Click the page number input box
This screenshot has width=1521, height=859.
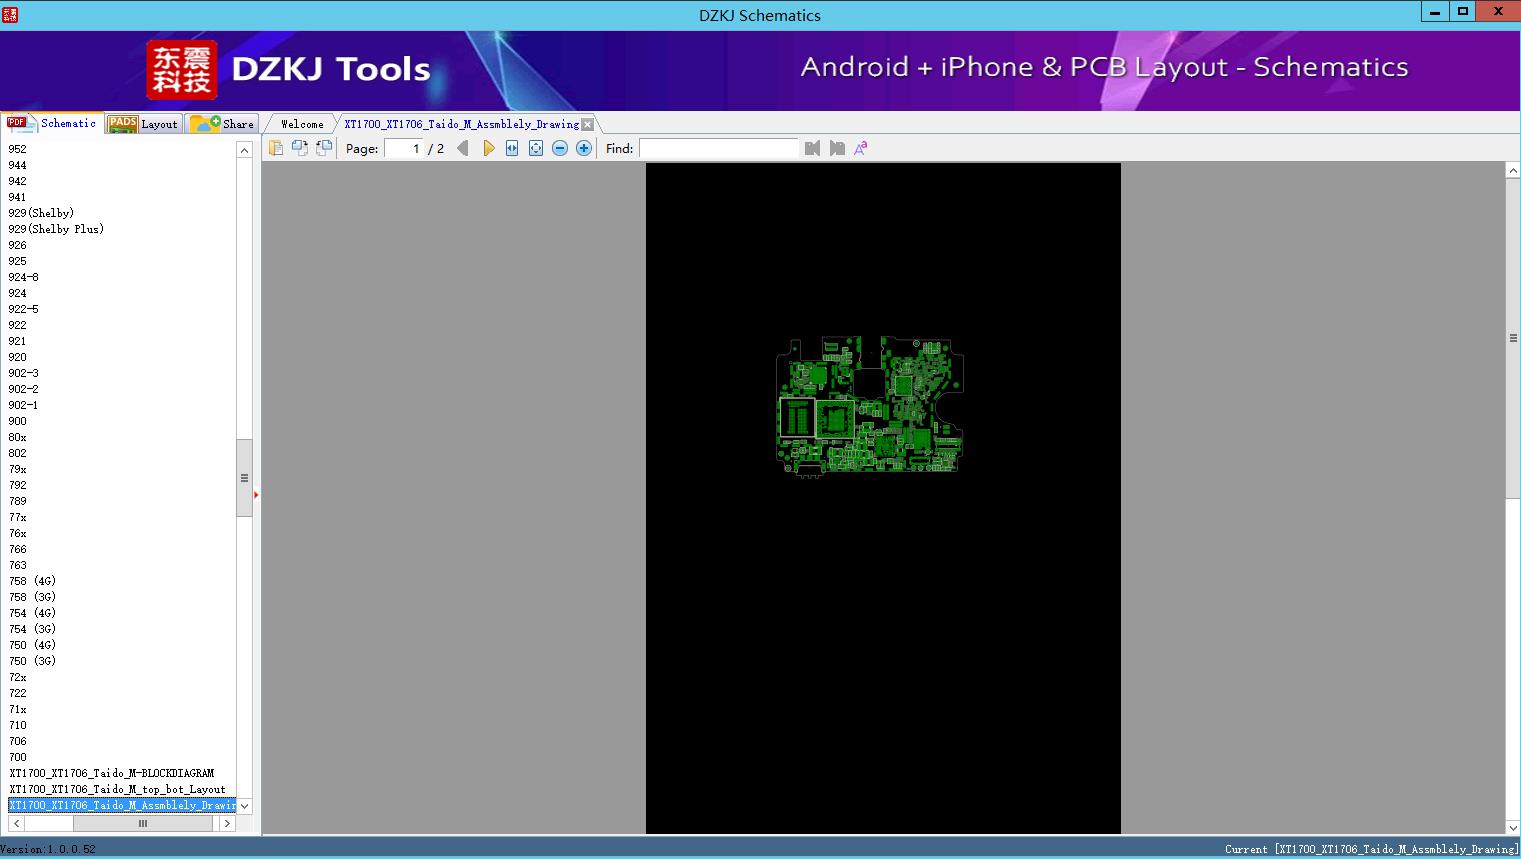click(404, 148)
